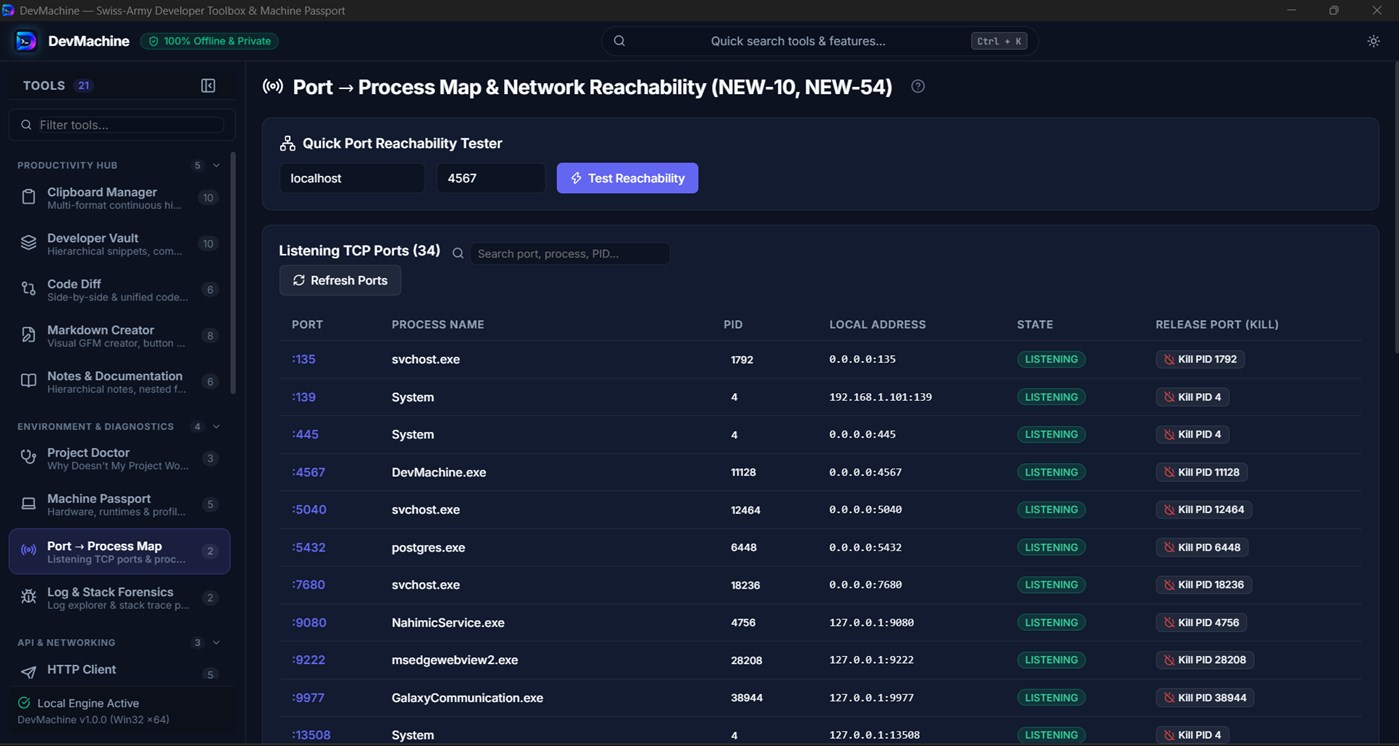Click the Clipboard Manager icon
The image size is (1399, 746).
pyautogui.click(x=29, y=198)
